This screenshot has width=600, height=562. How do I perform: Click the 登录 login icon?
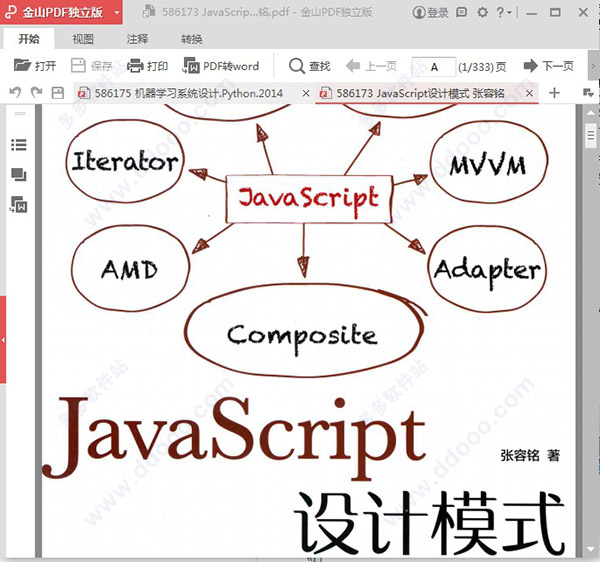(x=430, y=13)
